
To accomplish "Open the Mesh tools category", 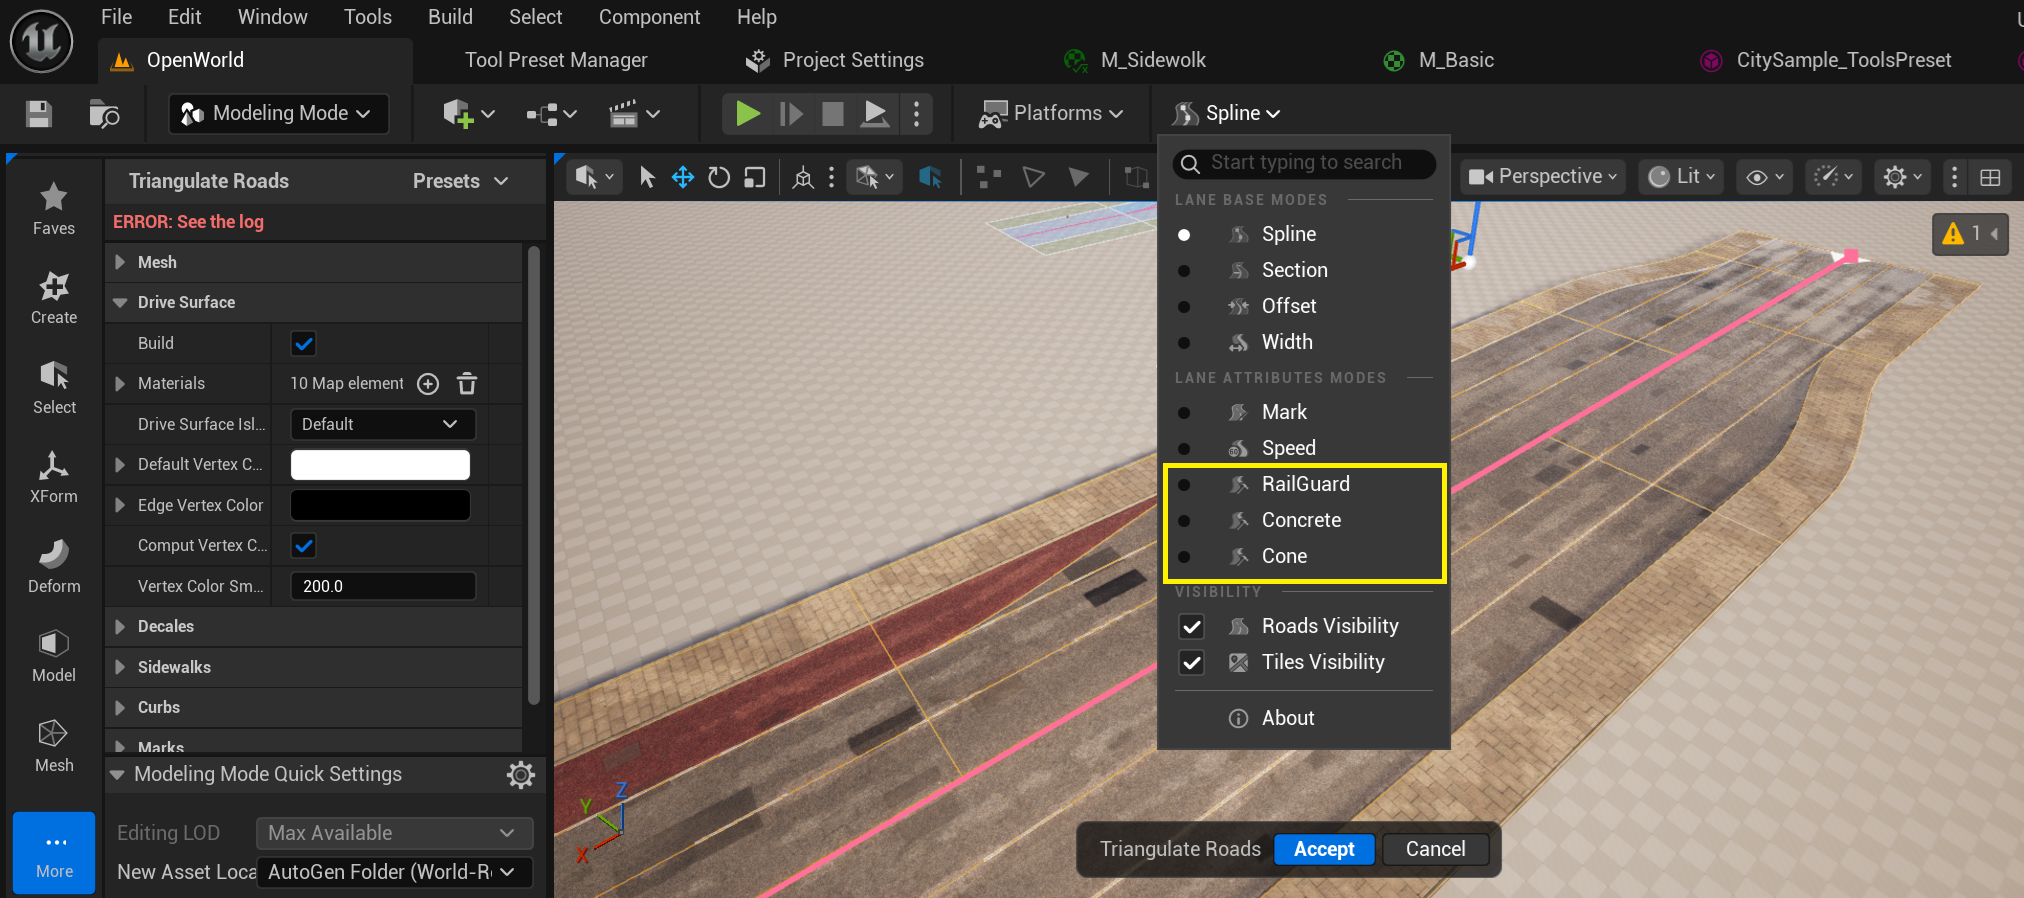I will [x=54, y=746].
